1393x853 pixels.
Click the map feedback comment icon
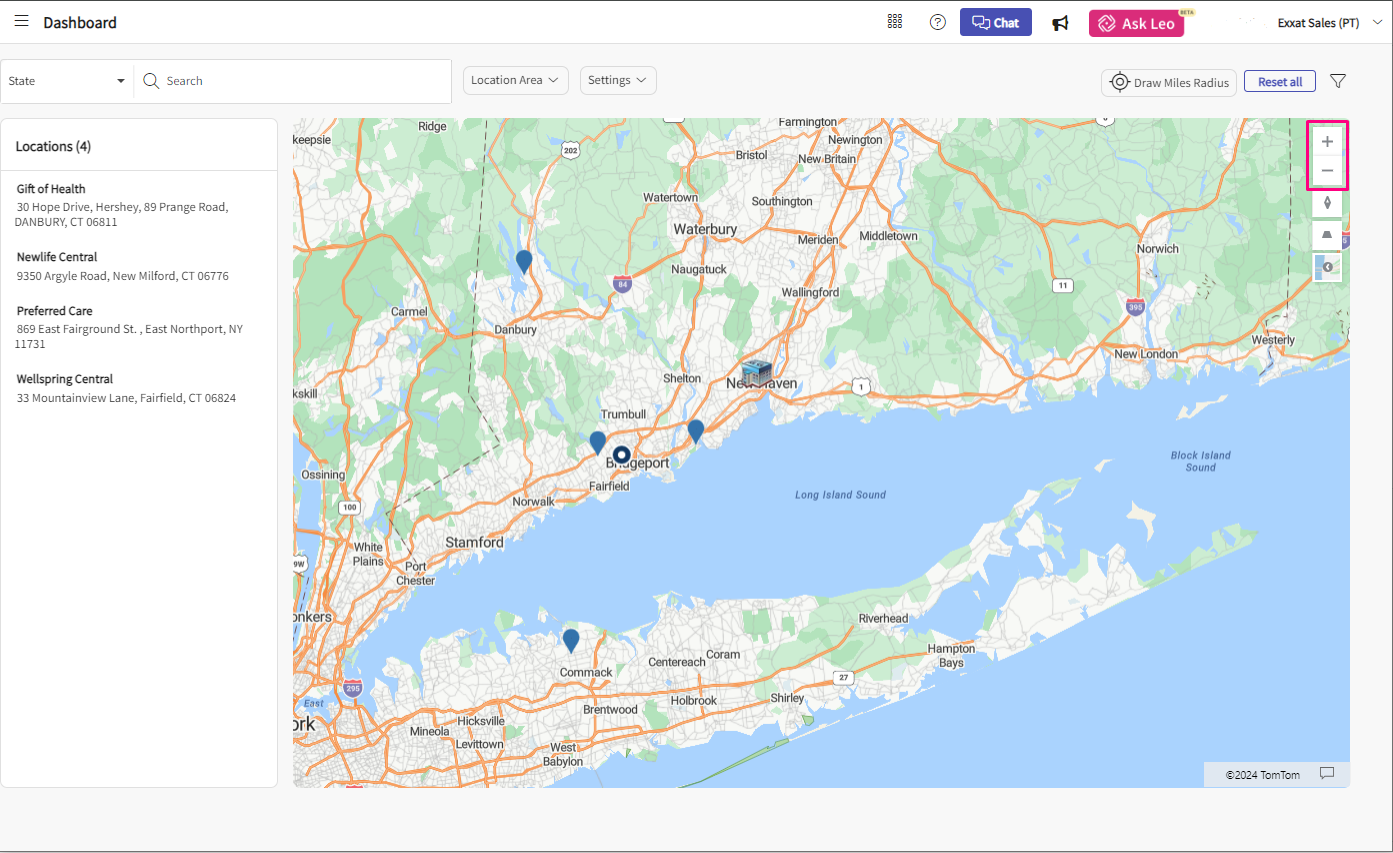pos(1327,773)
